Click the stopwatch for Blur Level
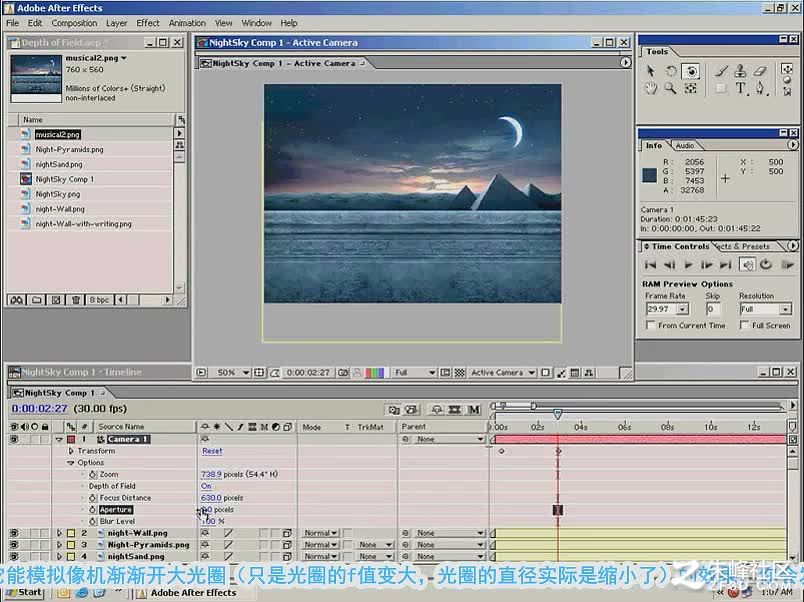804x602 pixels. coord(93,521)
